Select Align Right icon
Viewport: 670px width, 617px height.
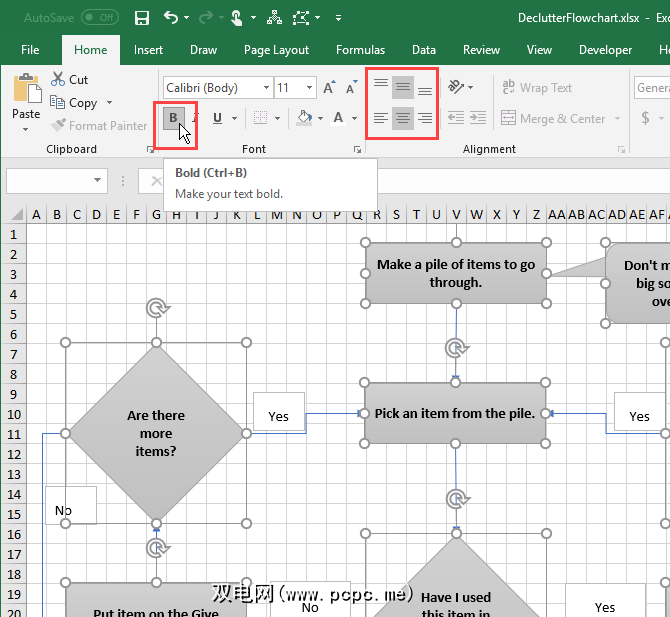pos(425,118)
